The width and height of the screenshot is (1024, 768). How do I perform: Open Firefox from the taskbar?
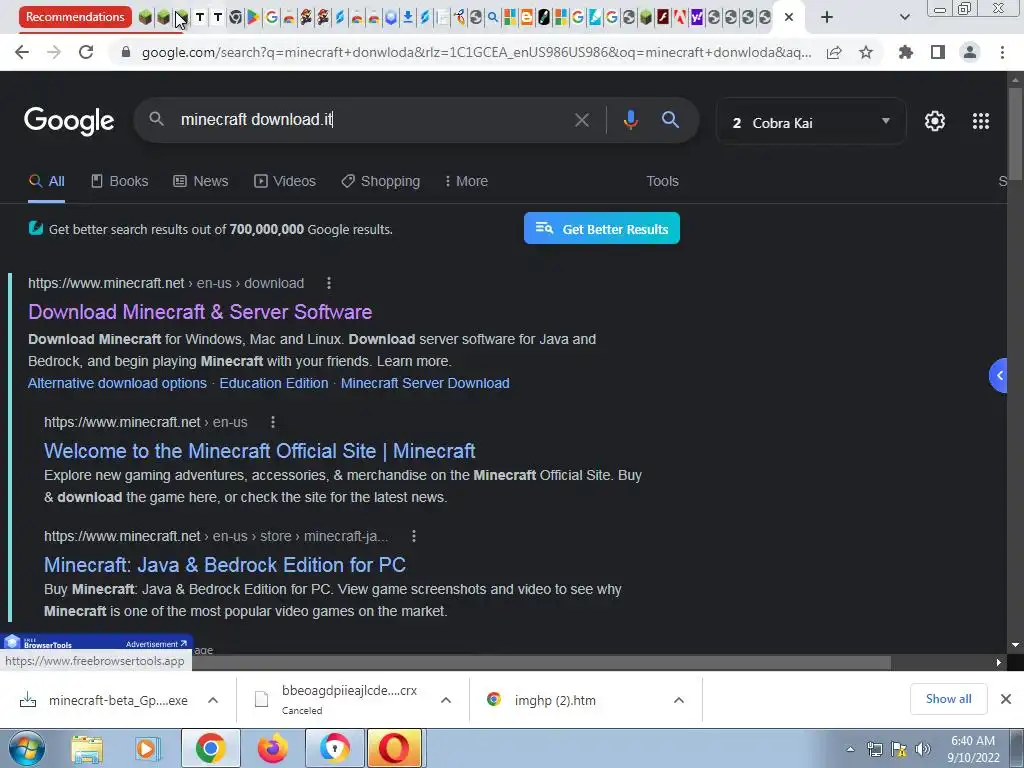(272, 749)
